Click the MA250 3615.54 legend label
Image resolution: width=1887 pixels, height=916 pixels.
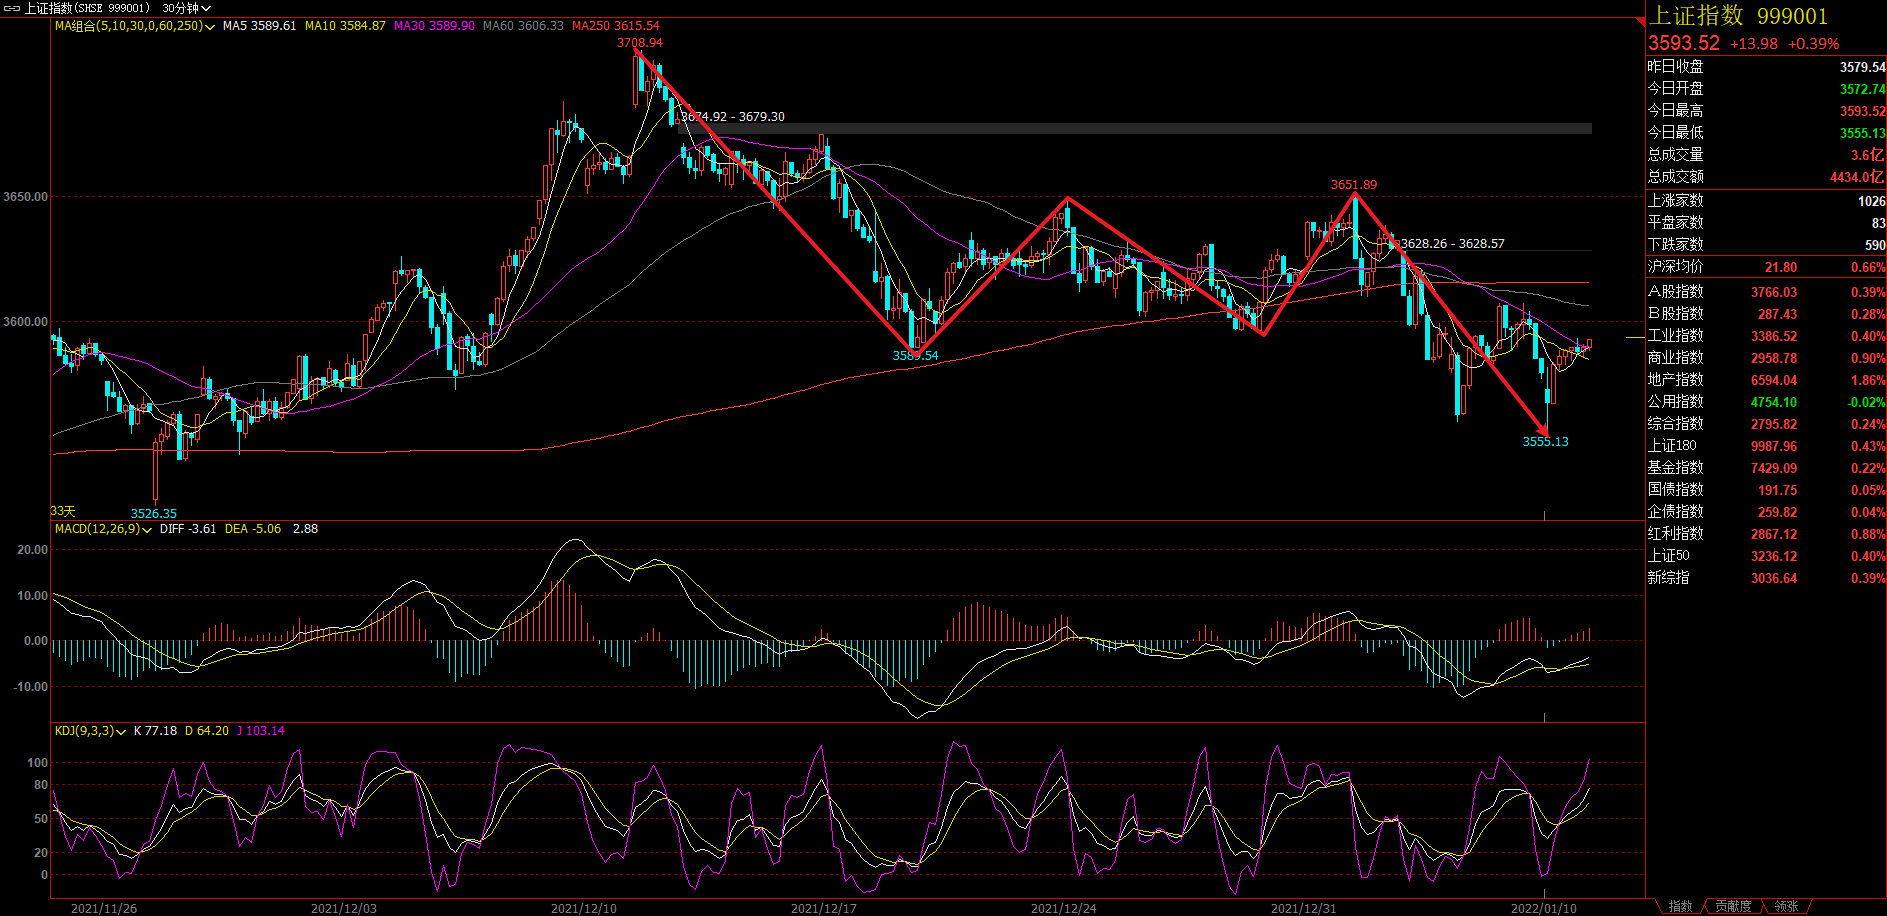(615, 26)
